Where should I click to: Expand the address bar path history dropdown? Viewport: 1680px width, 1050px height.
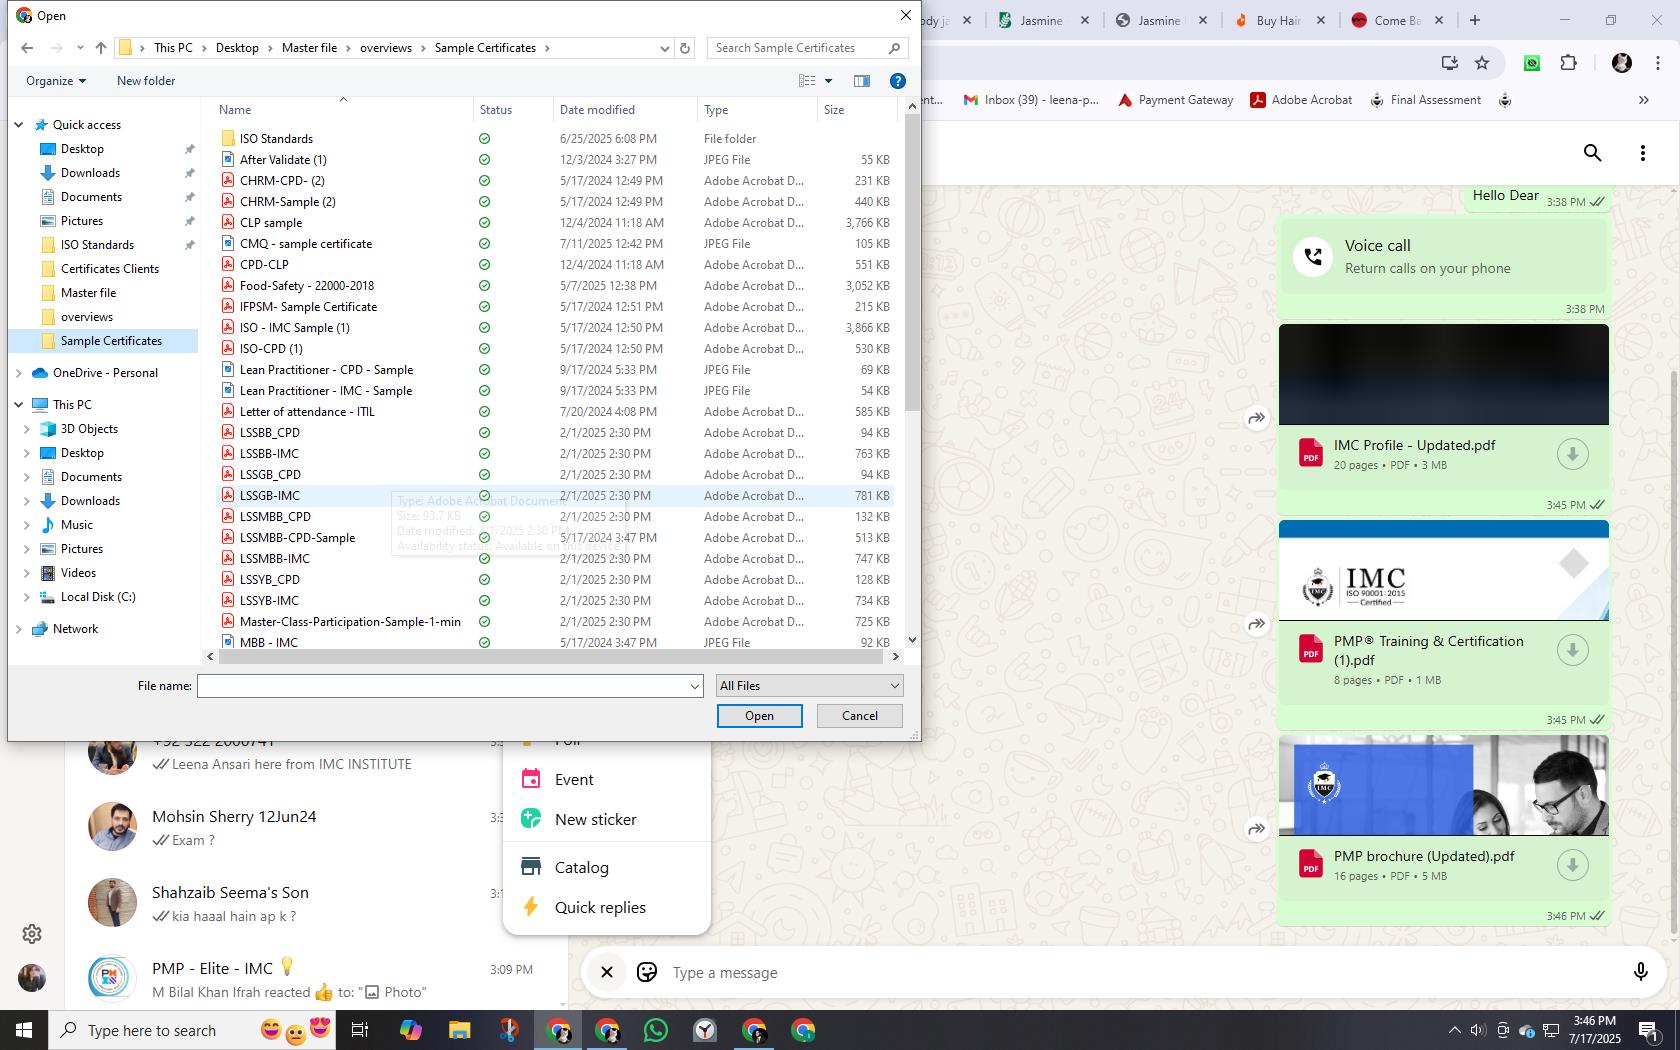664,48
